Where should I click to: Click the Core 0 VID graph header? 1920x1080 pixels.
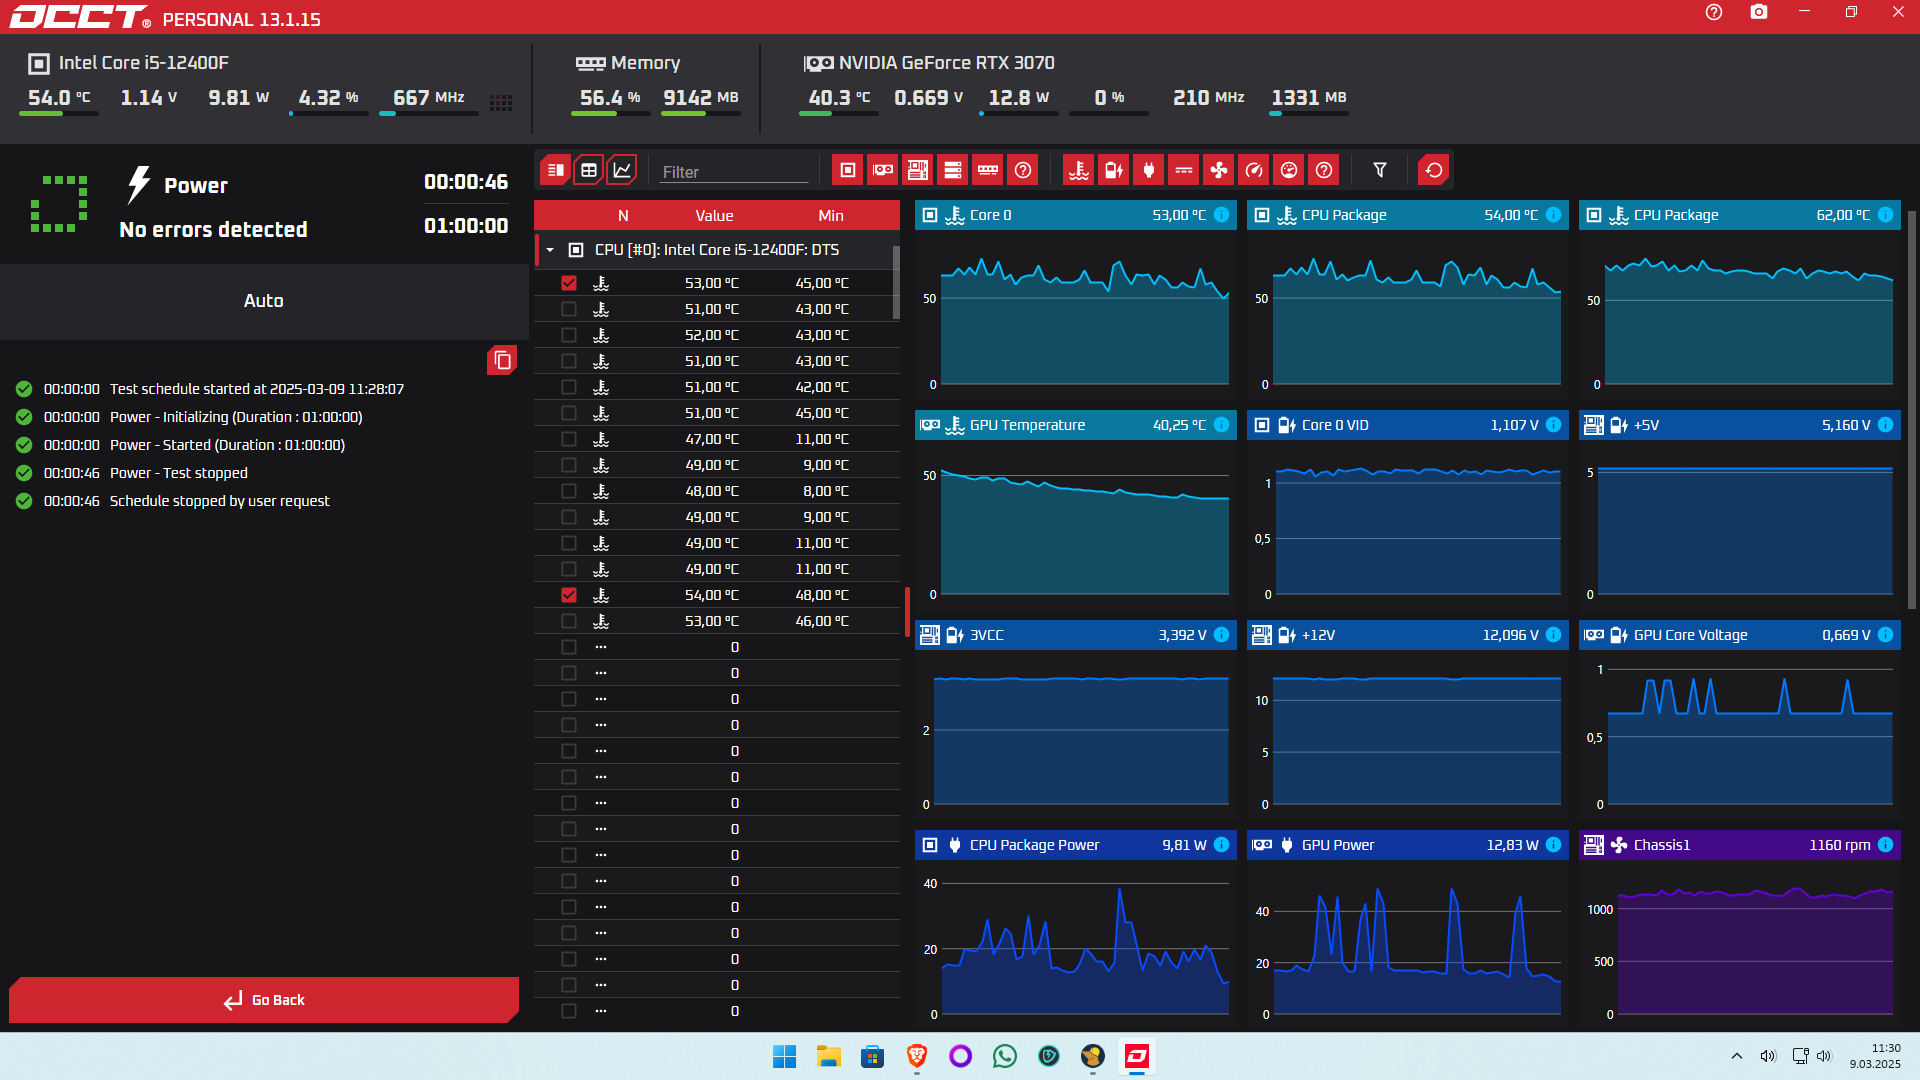coord(1408,425)
